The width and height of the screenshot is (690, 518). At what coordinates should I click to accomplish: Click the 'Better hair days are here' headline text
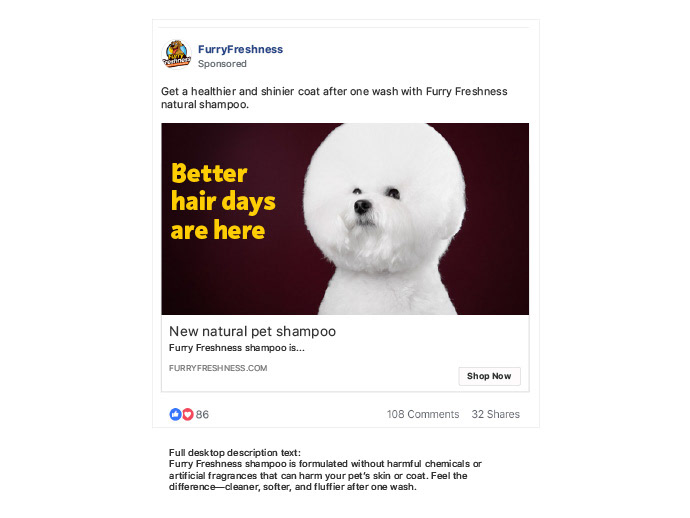pos(223,202)
